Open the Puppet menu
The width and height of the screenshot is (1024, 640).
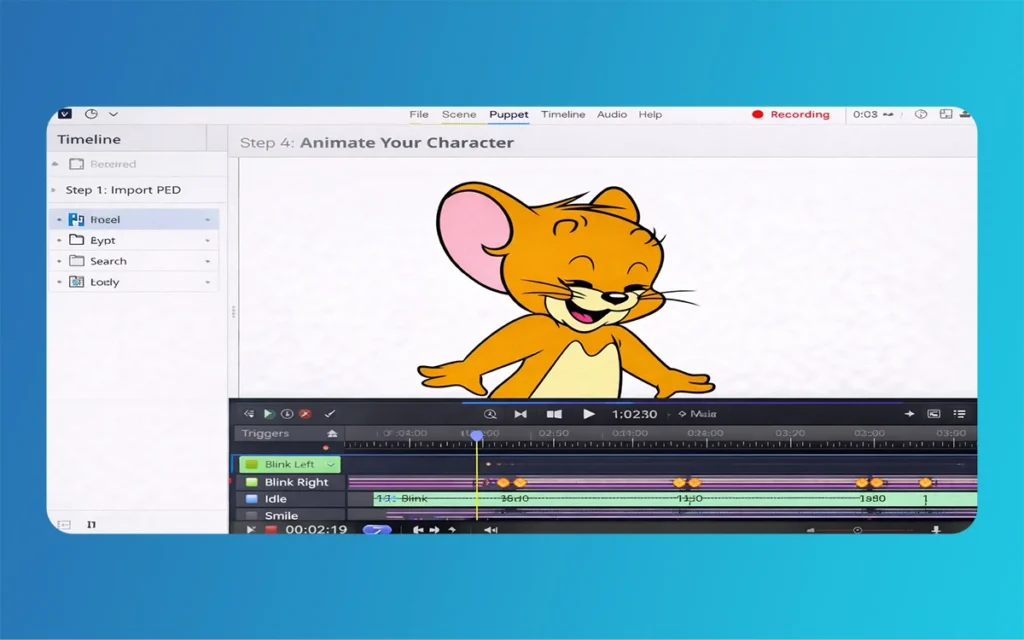[508, 115]
